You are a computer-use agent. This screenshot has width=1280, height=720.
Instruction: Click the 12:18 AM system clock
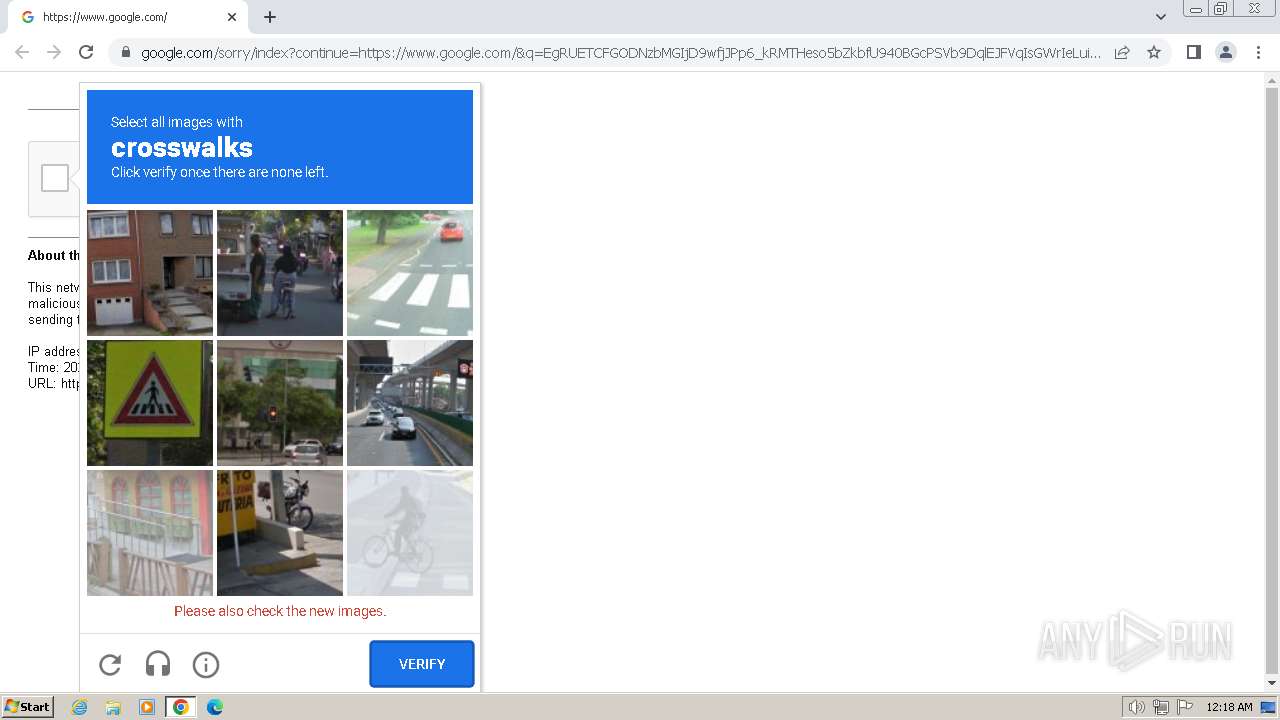click(1229, 707)
